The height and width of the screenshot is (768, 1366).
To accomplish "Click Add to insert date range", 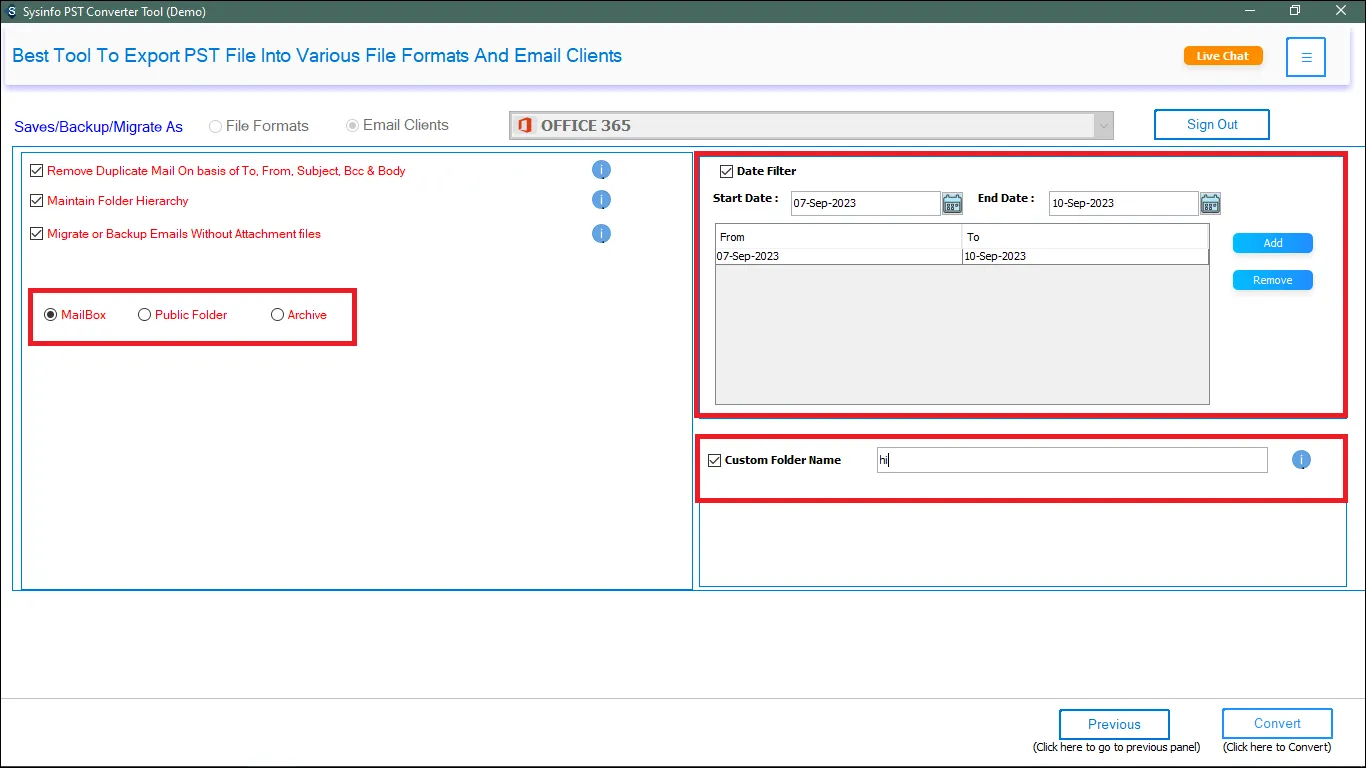I will pyautogui.click(x=1272, y=243).
